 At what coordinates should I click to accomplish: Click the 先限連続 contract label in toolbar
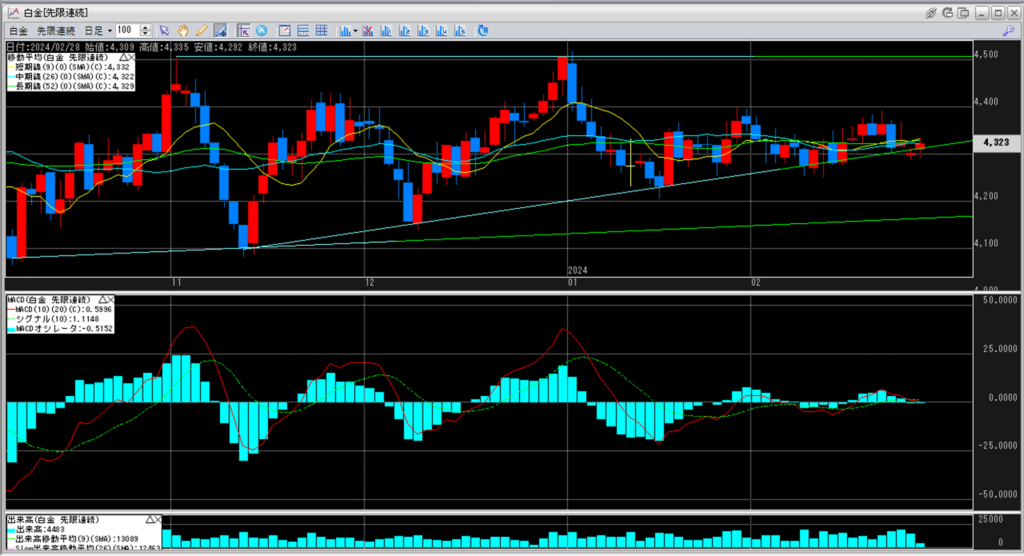pyautogui.click(x=56, y=31)
